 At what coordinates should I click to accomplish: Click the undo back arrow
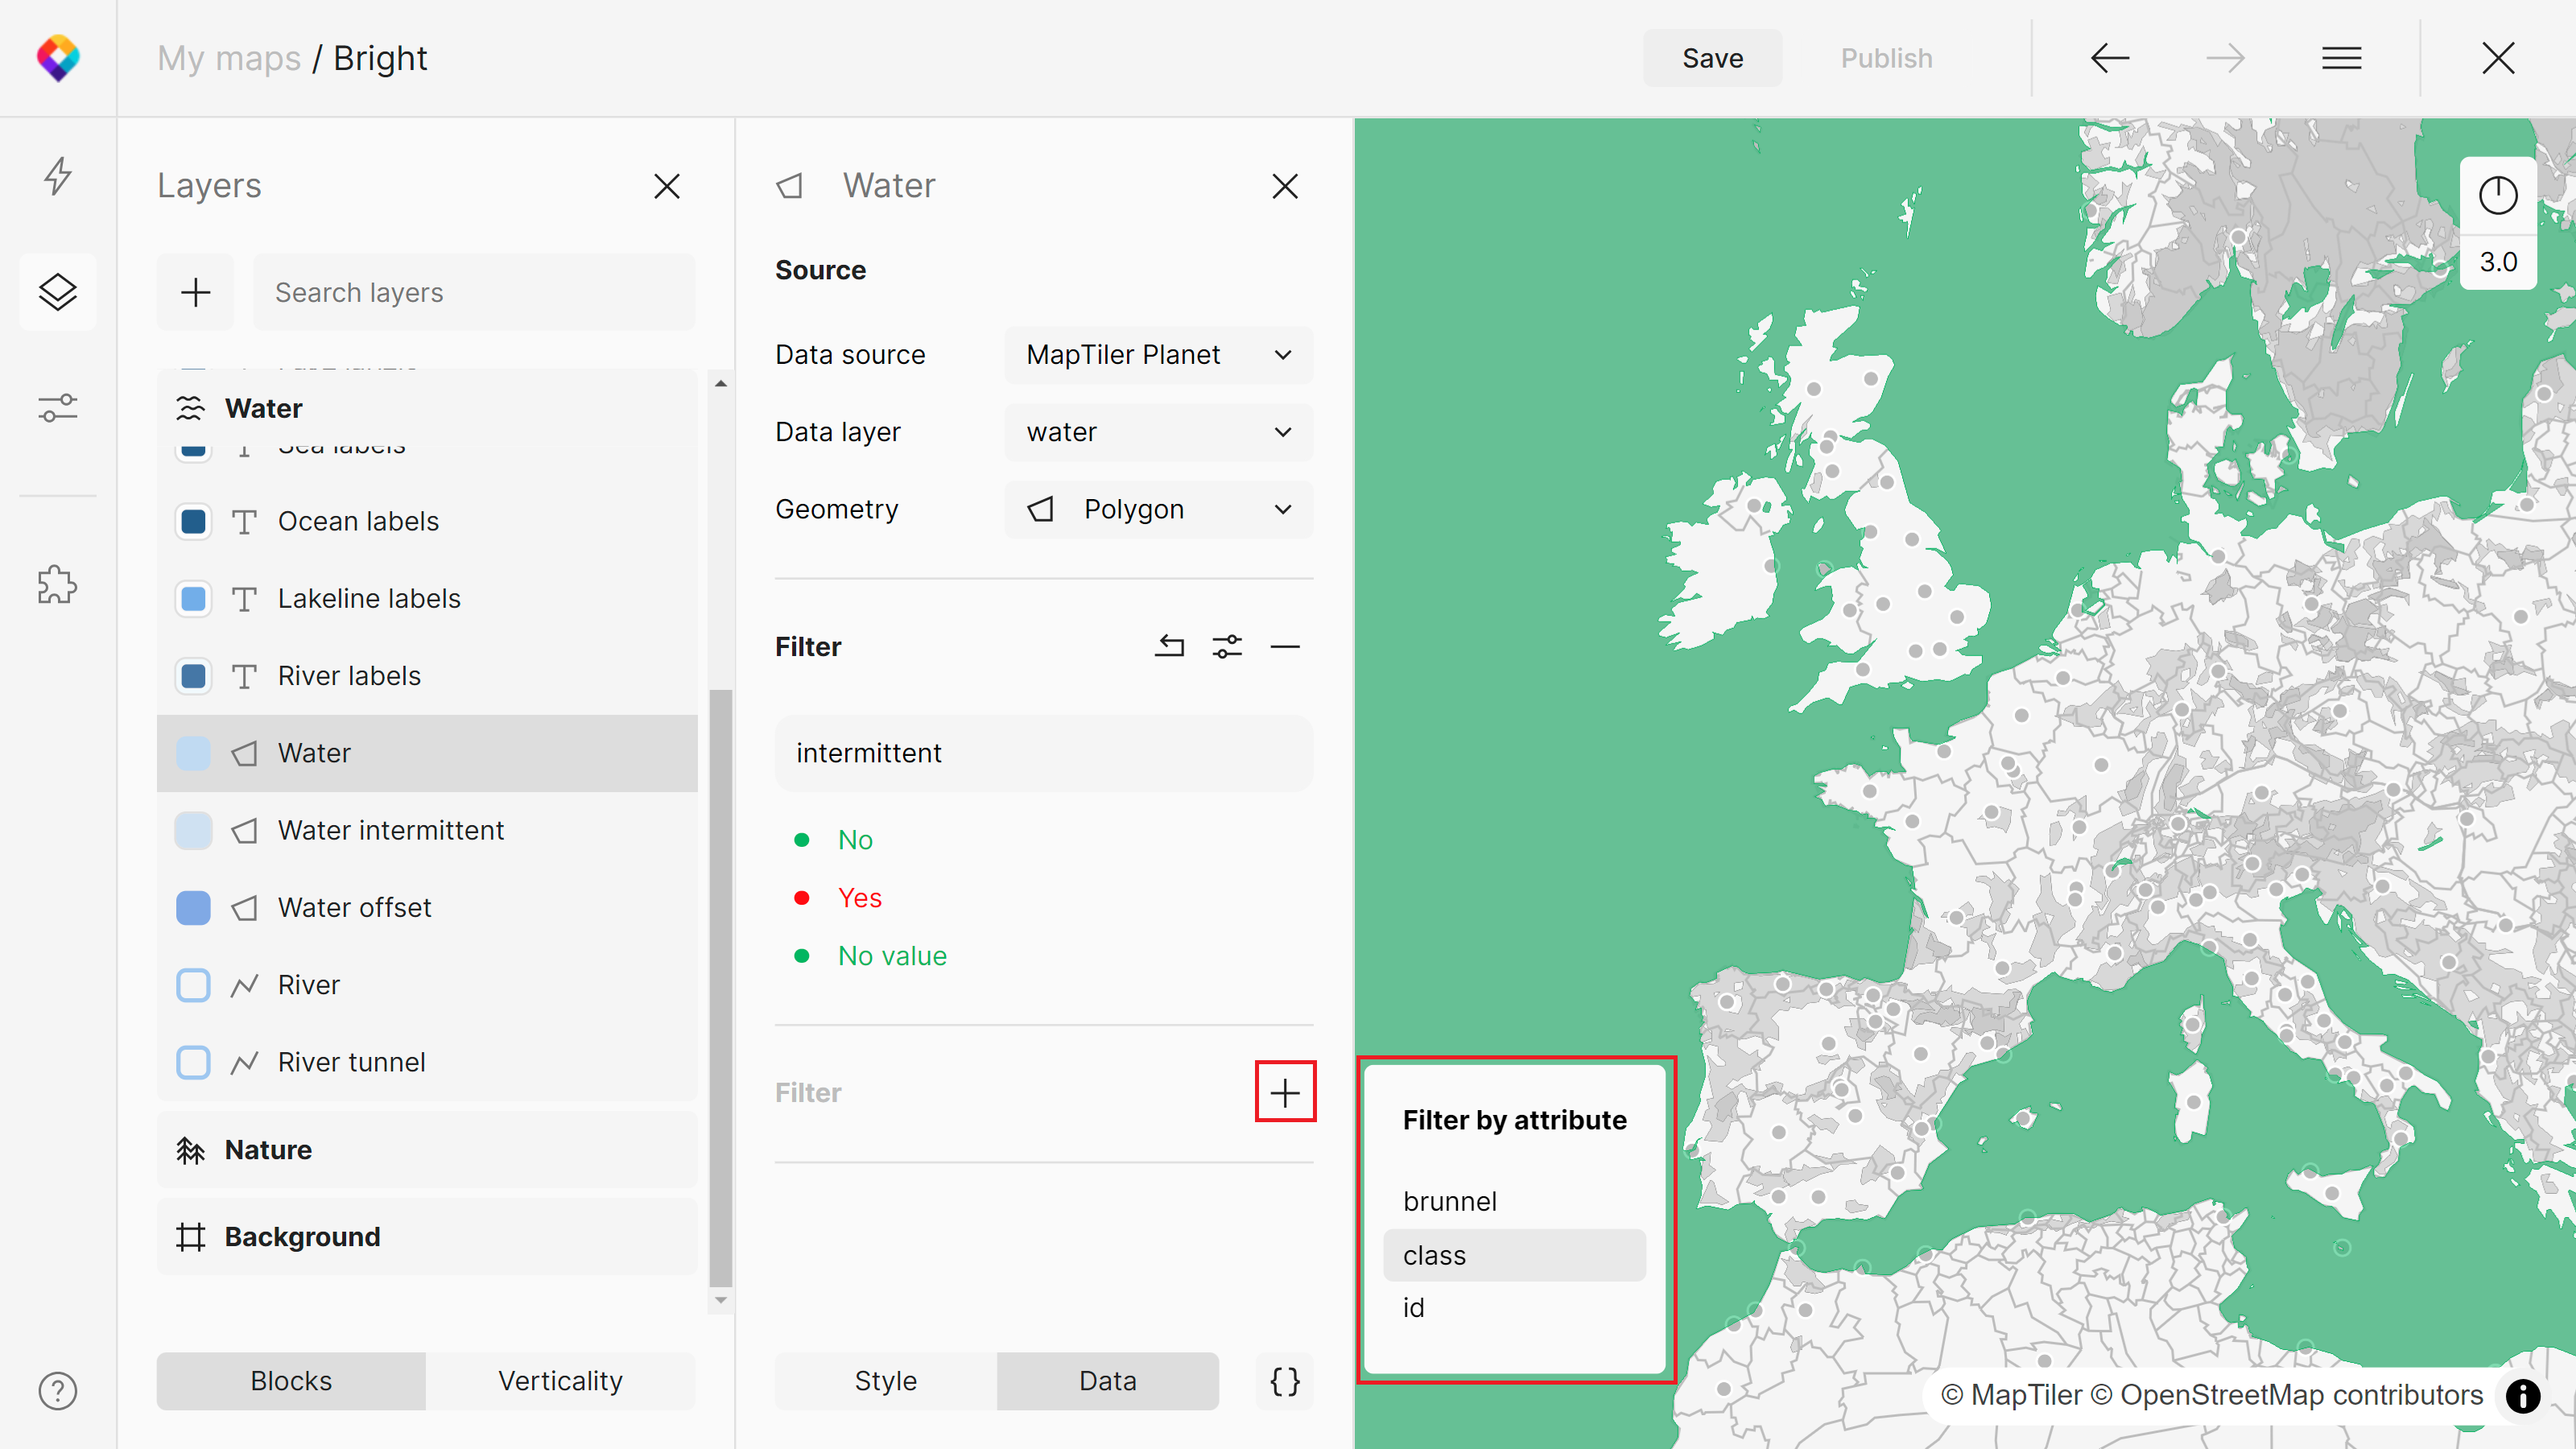(x=2110, y=58)
